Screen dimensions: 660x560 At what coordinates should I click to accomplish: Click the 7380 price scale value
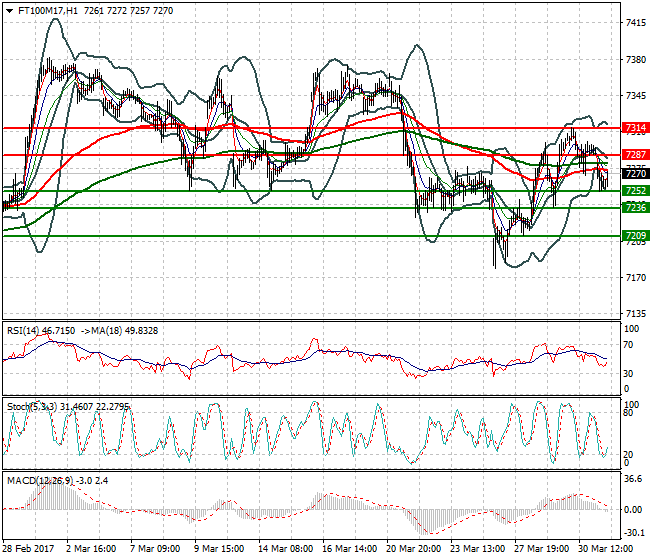[x=636, y=60]
